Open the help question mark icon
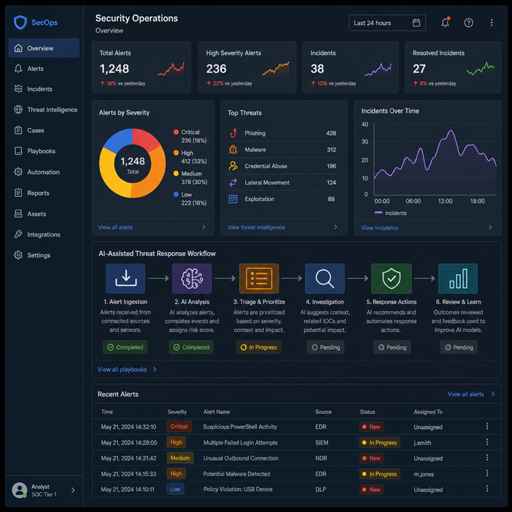The width and height of the screenshot is (512, 512). click(468, 23)
